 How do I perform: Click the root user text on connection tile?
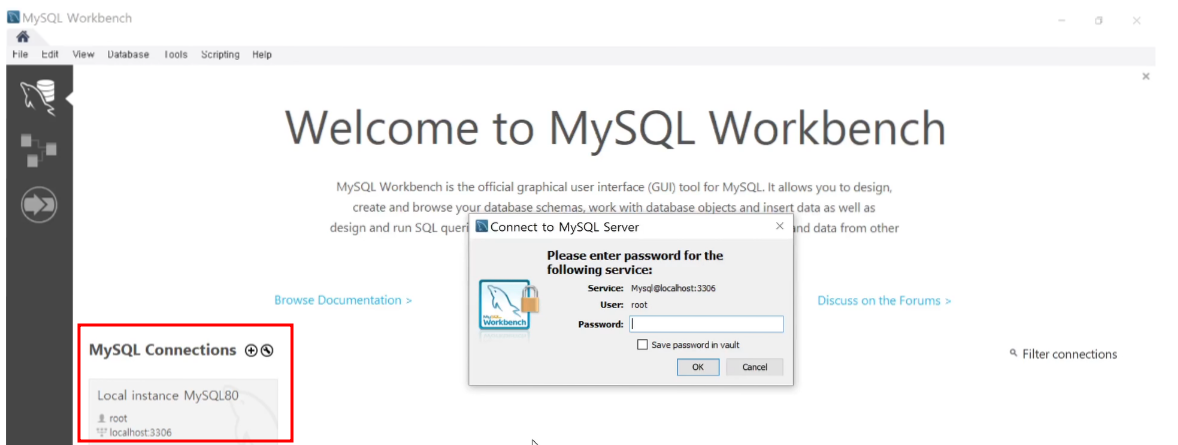(x=118, y=418)
